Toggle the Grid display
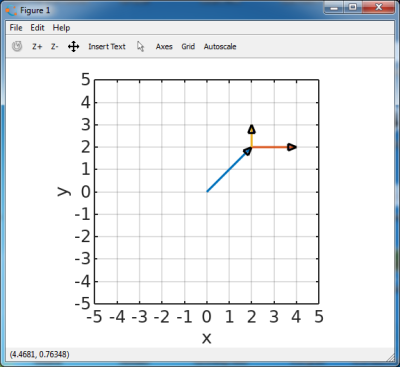400x367 pixels. click(x=188, y=47)
